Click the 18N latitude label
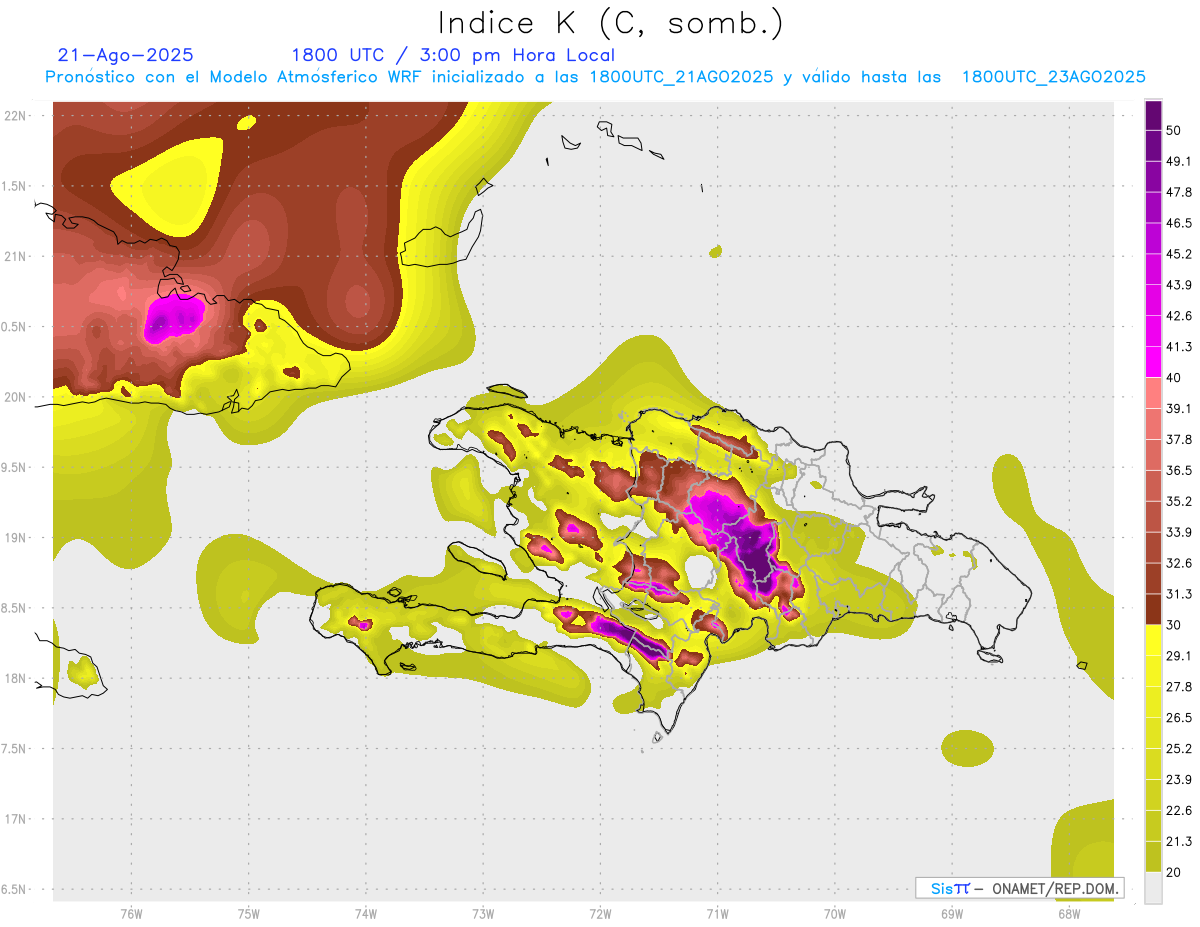This screenshot has width=1200, height=927. (15, 678)
